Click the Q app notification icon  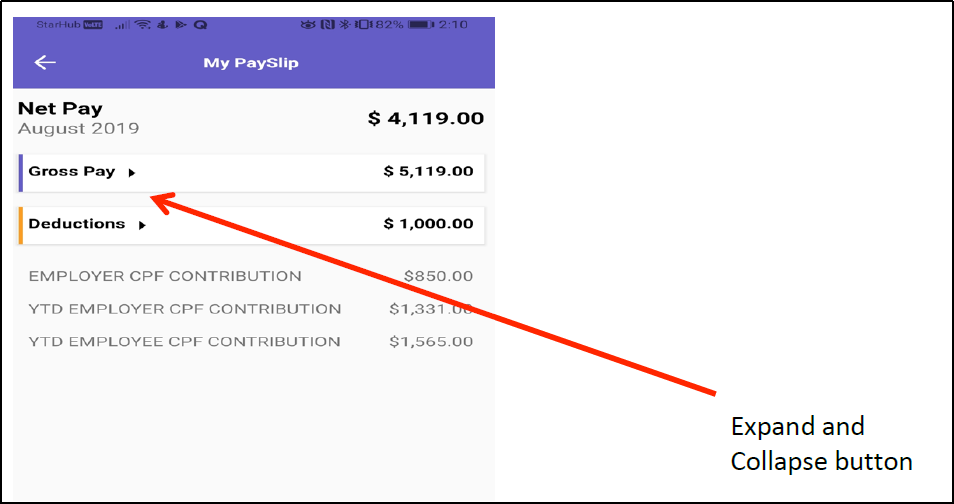click(x=200, y=24)
